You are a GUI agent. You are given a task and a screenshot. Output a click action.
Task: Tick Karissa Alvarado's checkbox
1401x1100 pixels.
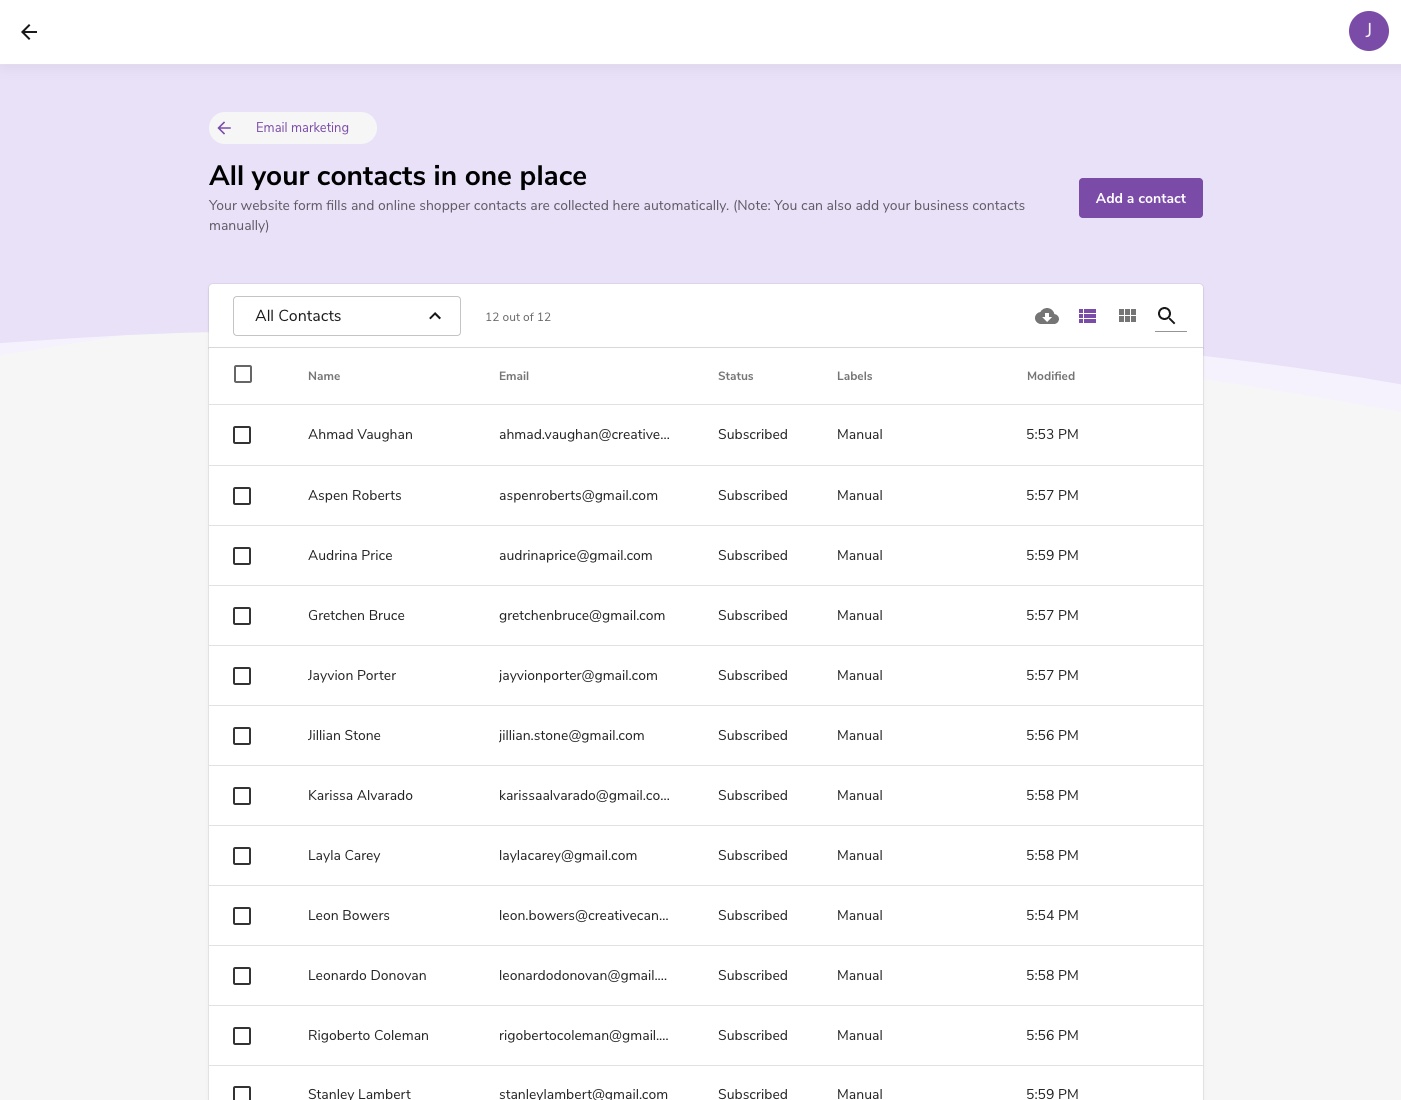[x=242, y=796]
